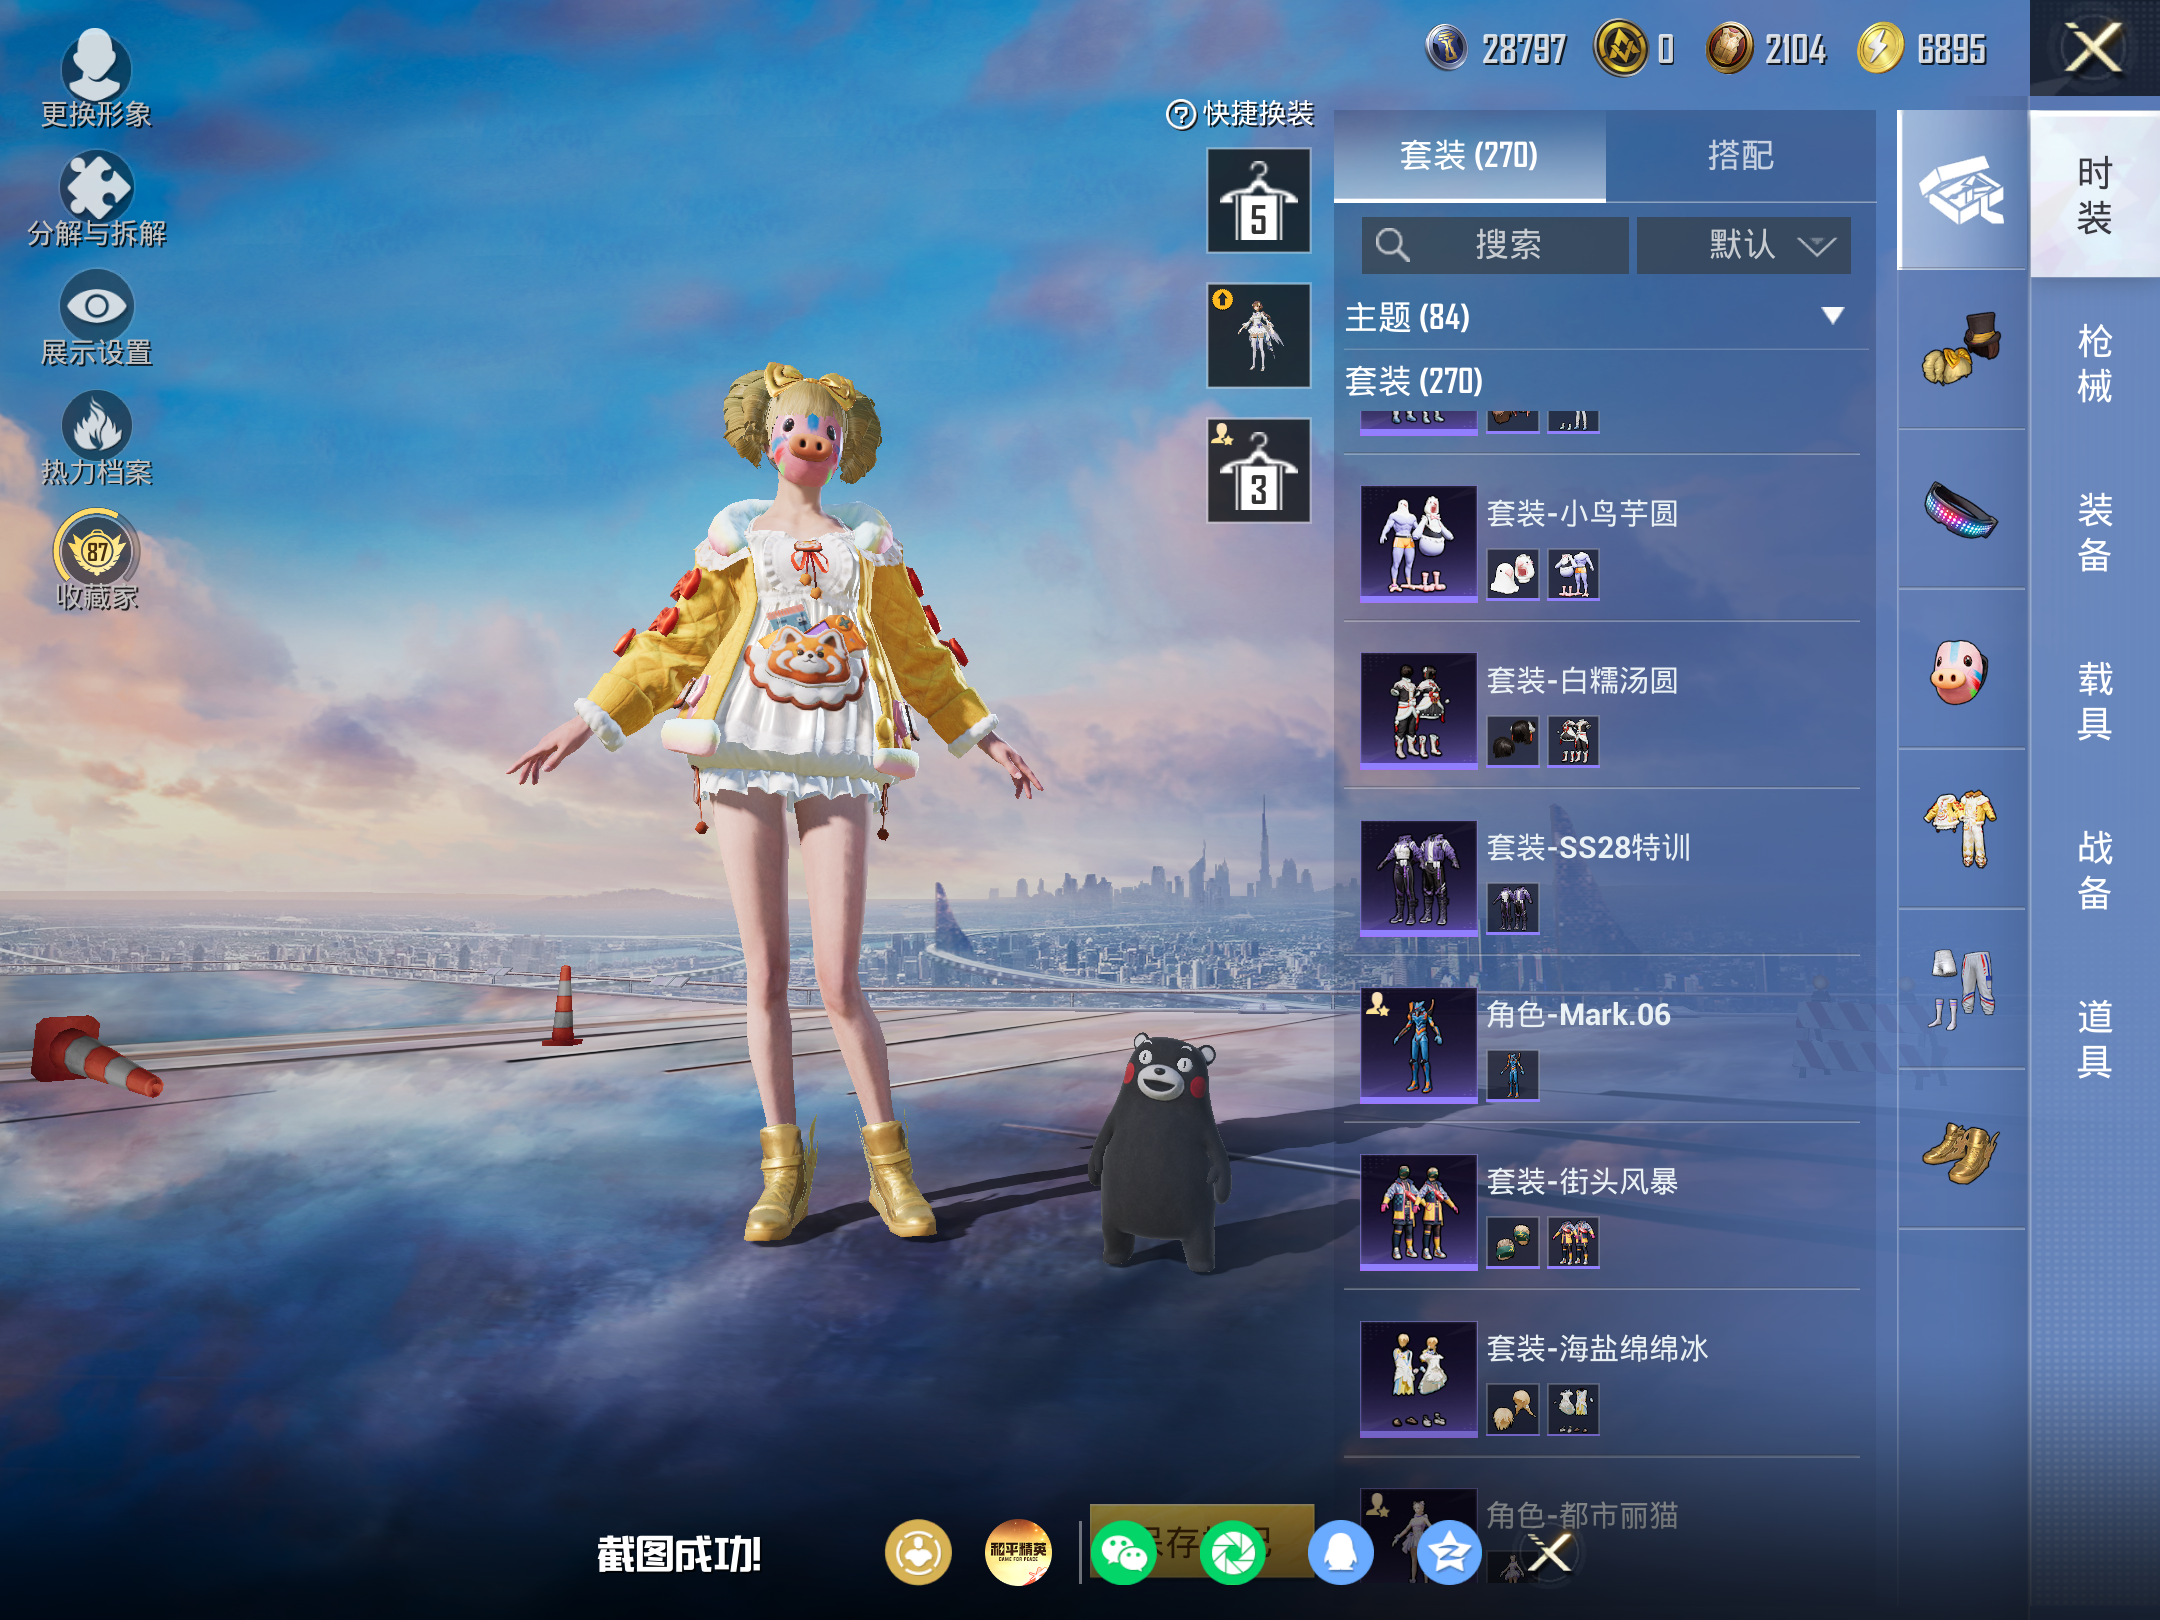
Task: Switch to the 时装 side tab
Action: [x=2094, y=195]
